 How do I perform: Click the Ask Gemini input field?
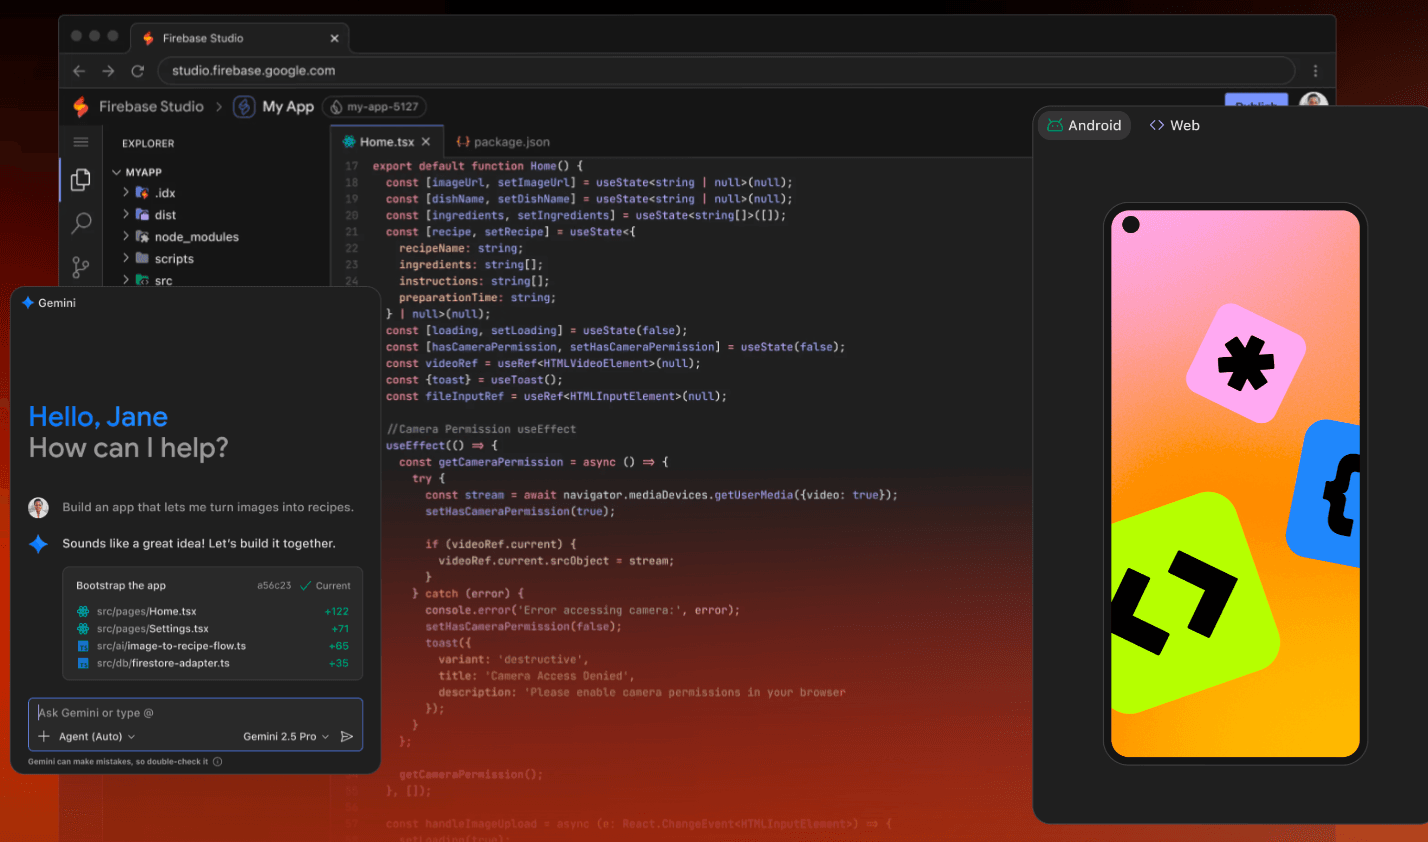[x=150, y=712]
